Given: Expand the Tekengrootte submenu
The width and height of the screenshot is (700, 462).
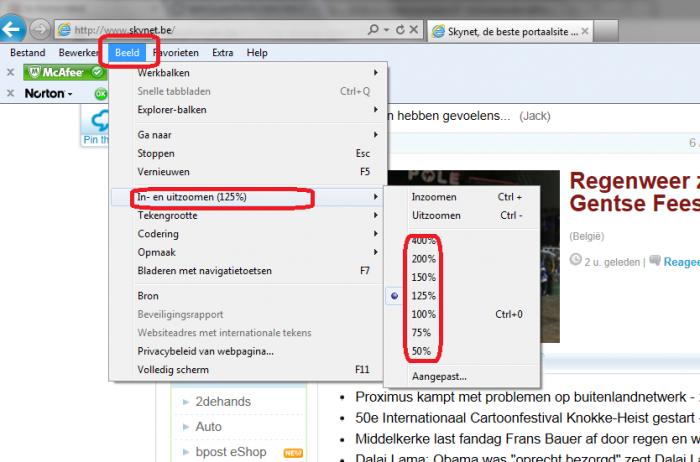Looking at the screenshot, I should coord(246,216).
